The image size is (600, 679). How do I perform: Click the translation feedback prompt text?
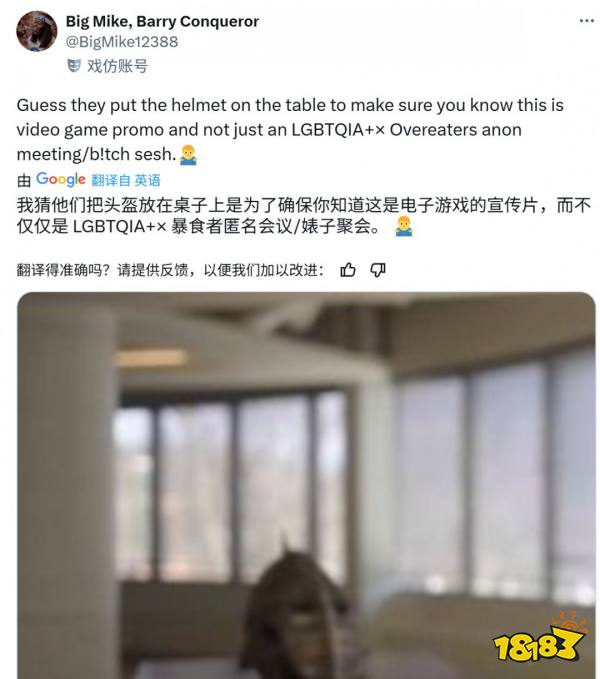[170, 270]
